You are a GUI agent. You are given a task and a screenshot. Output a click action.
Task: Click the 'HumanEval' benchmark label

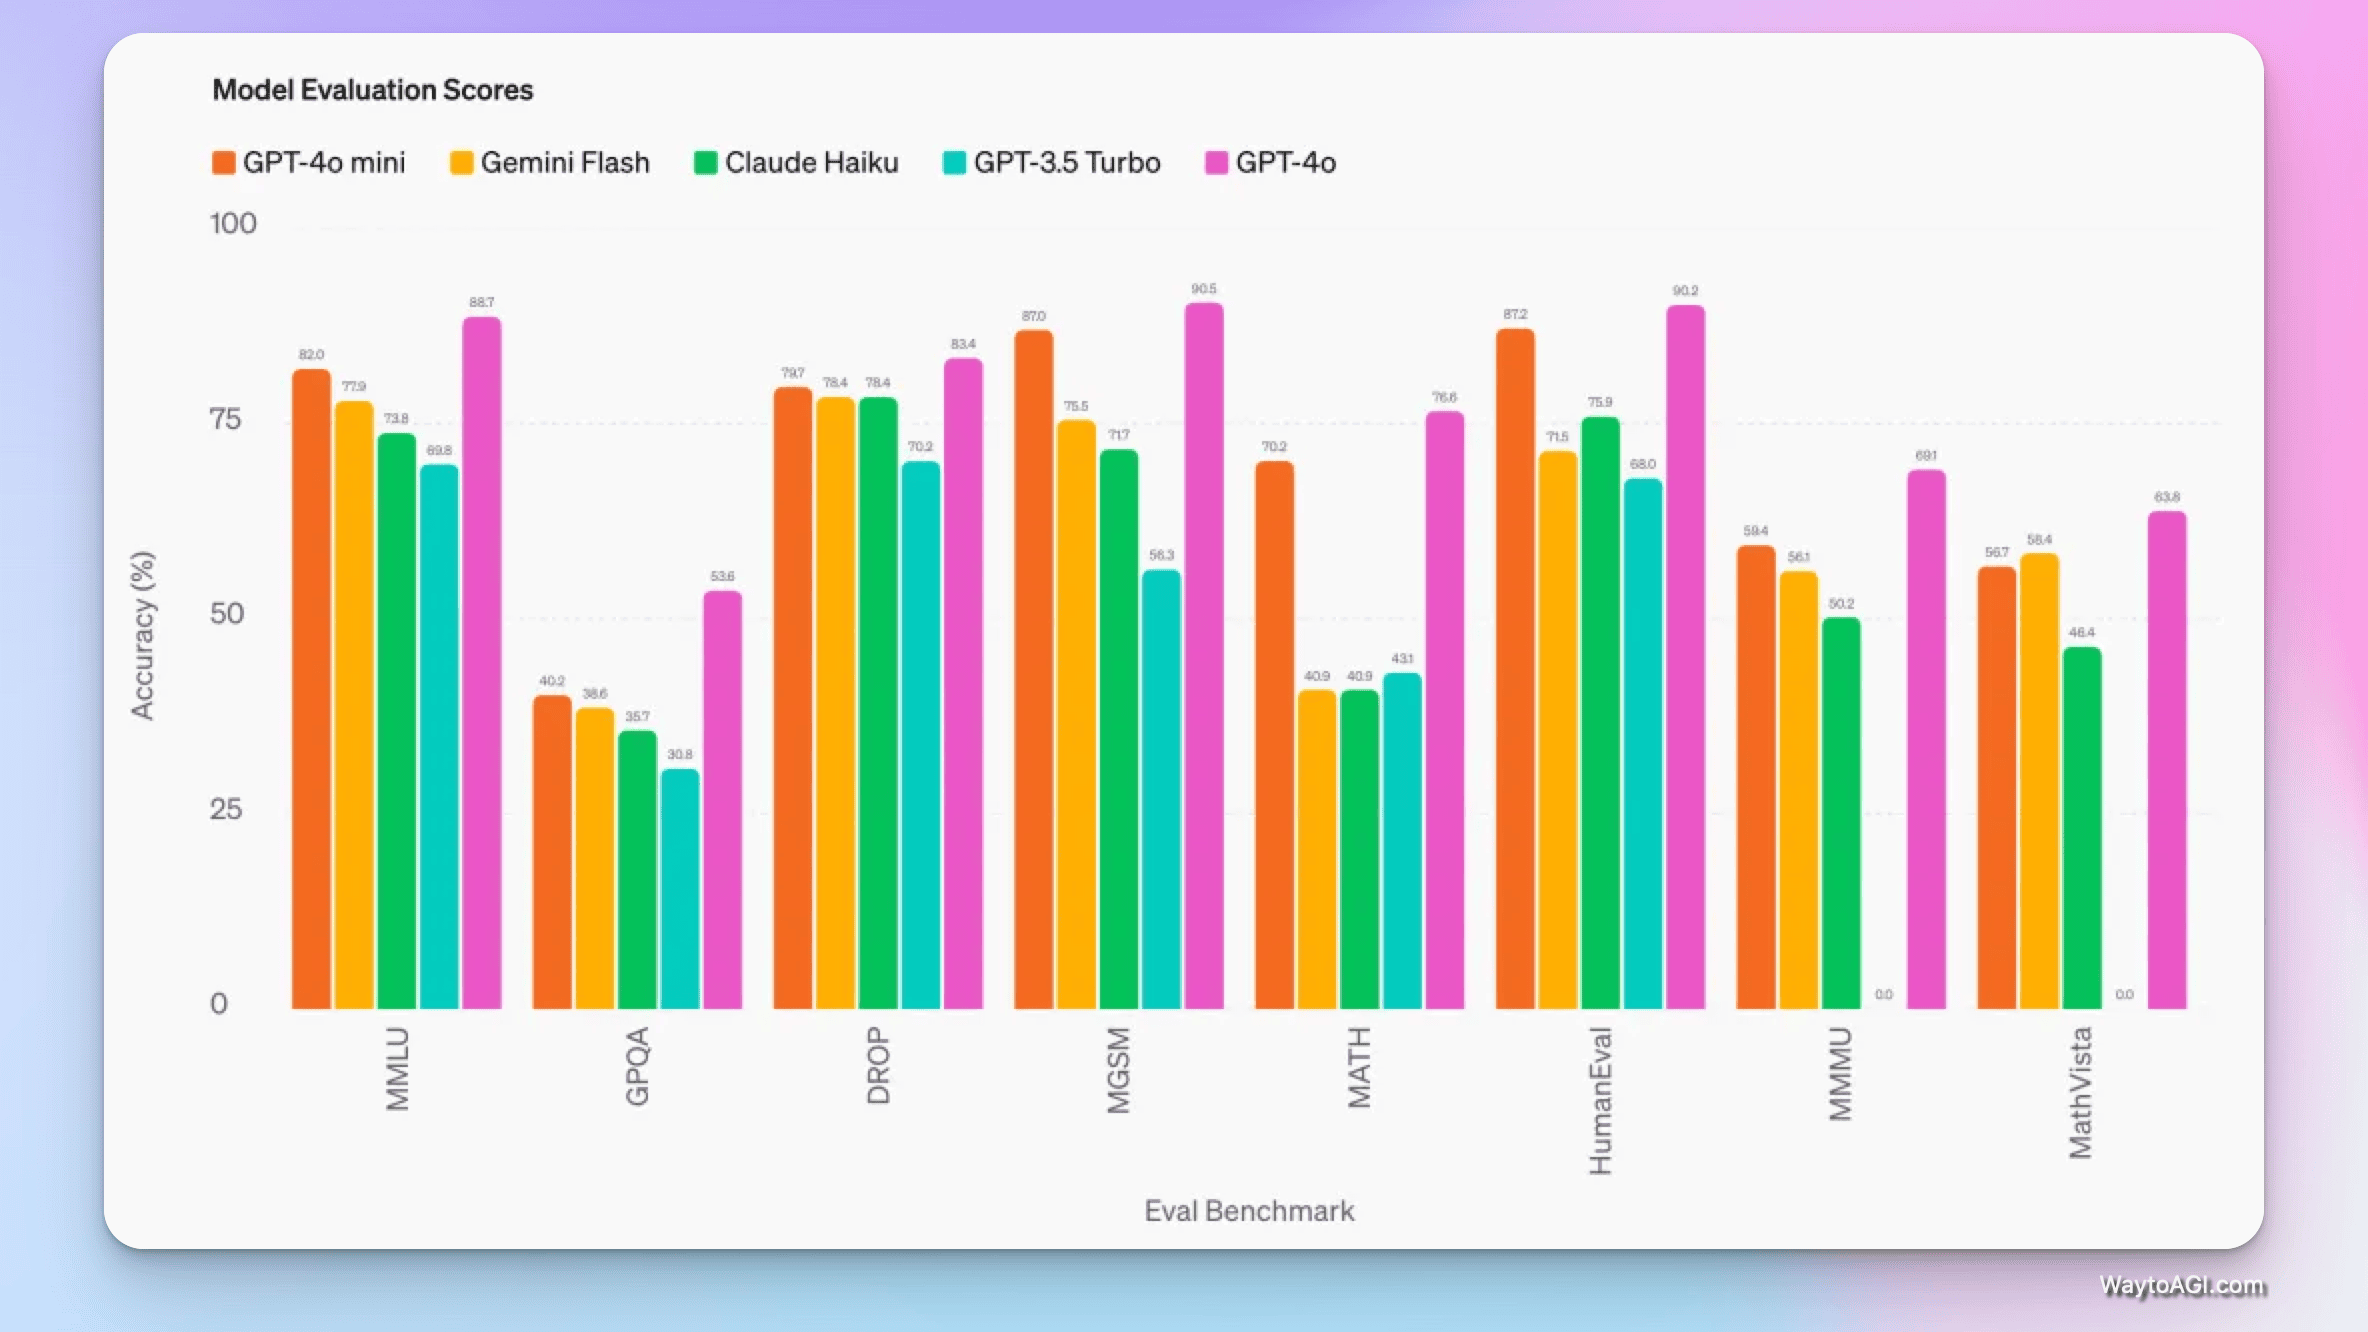coord(1600,1101)
